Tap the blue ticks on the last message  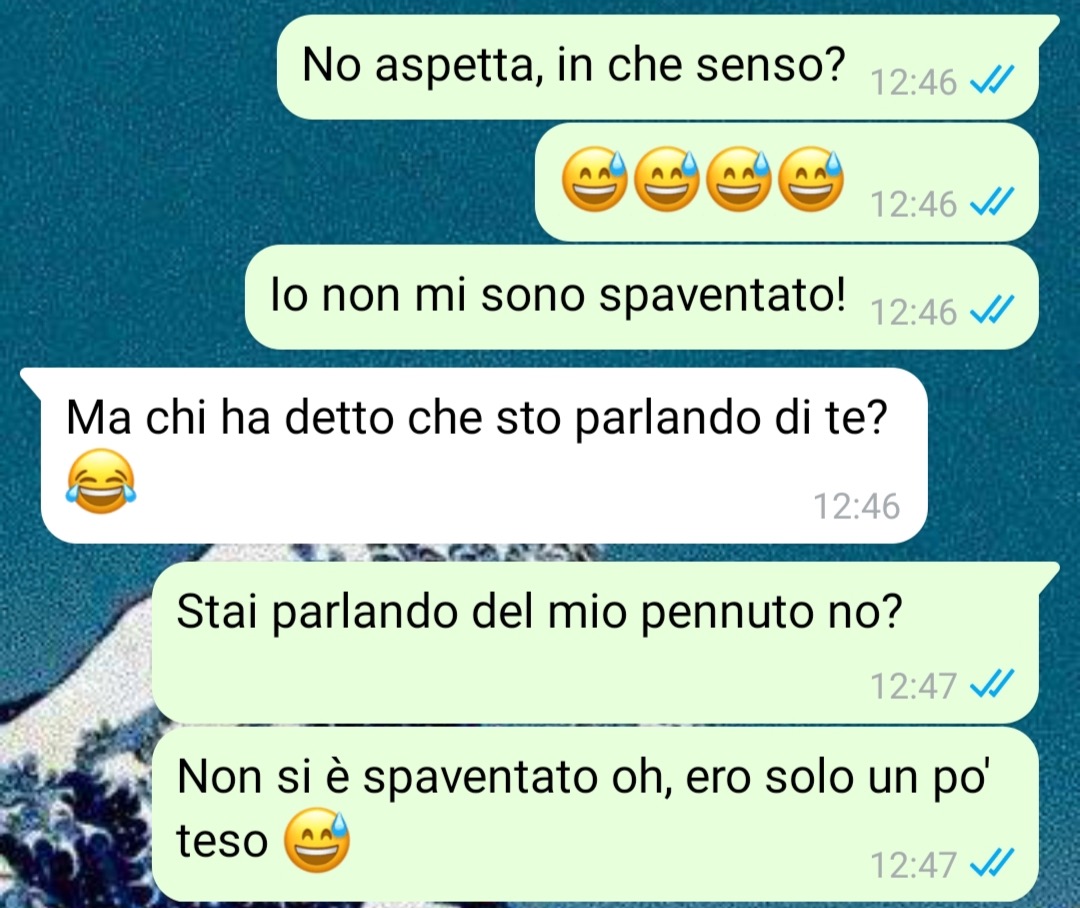[x=991, y=863]
